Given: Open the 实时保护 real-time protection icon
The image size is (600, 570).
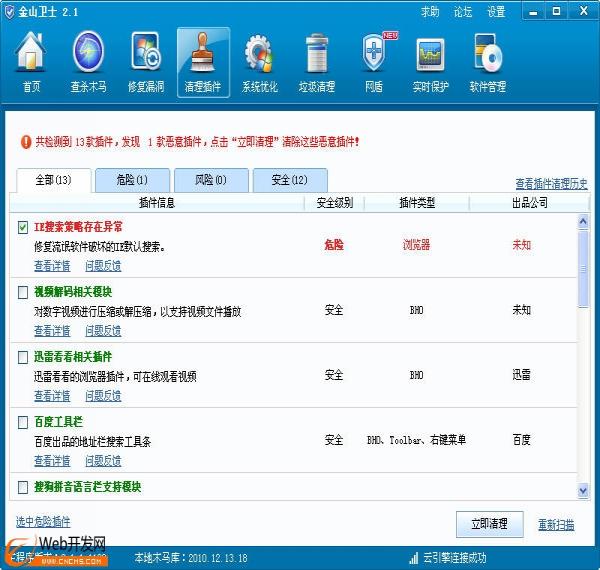Looking at the screenshot, I should [430, 62].
